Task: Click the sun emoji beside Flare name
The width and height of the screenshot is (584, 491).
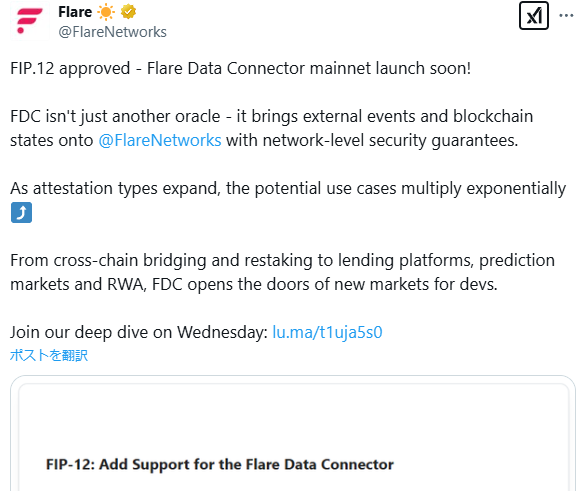Action: 106,12
